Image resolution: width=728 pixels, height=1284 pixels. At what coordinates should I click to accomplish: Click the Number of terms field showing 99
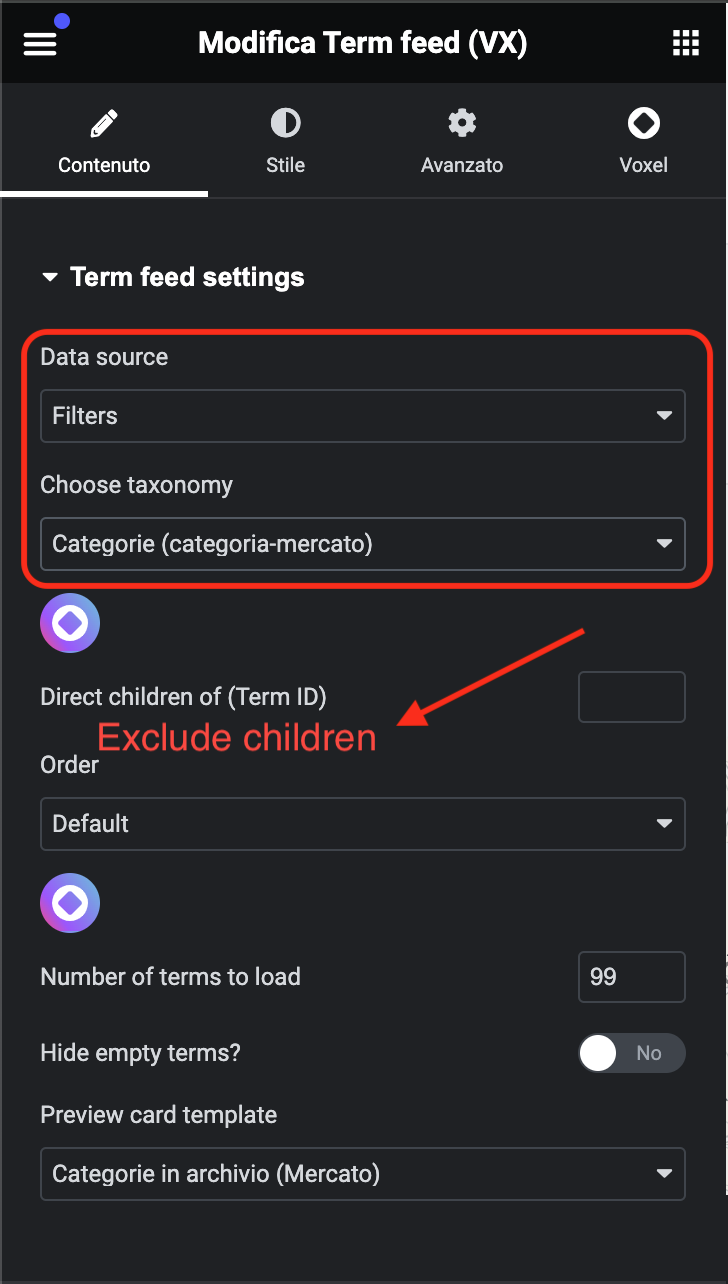(x=631, y=977)
